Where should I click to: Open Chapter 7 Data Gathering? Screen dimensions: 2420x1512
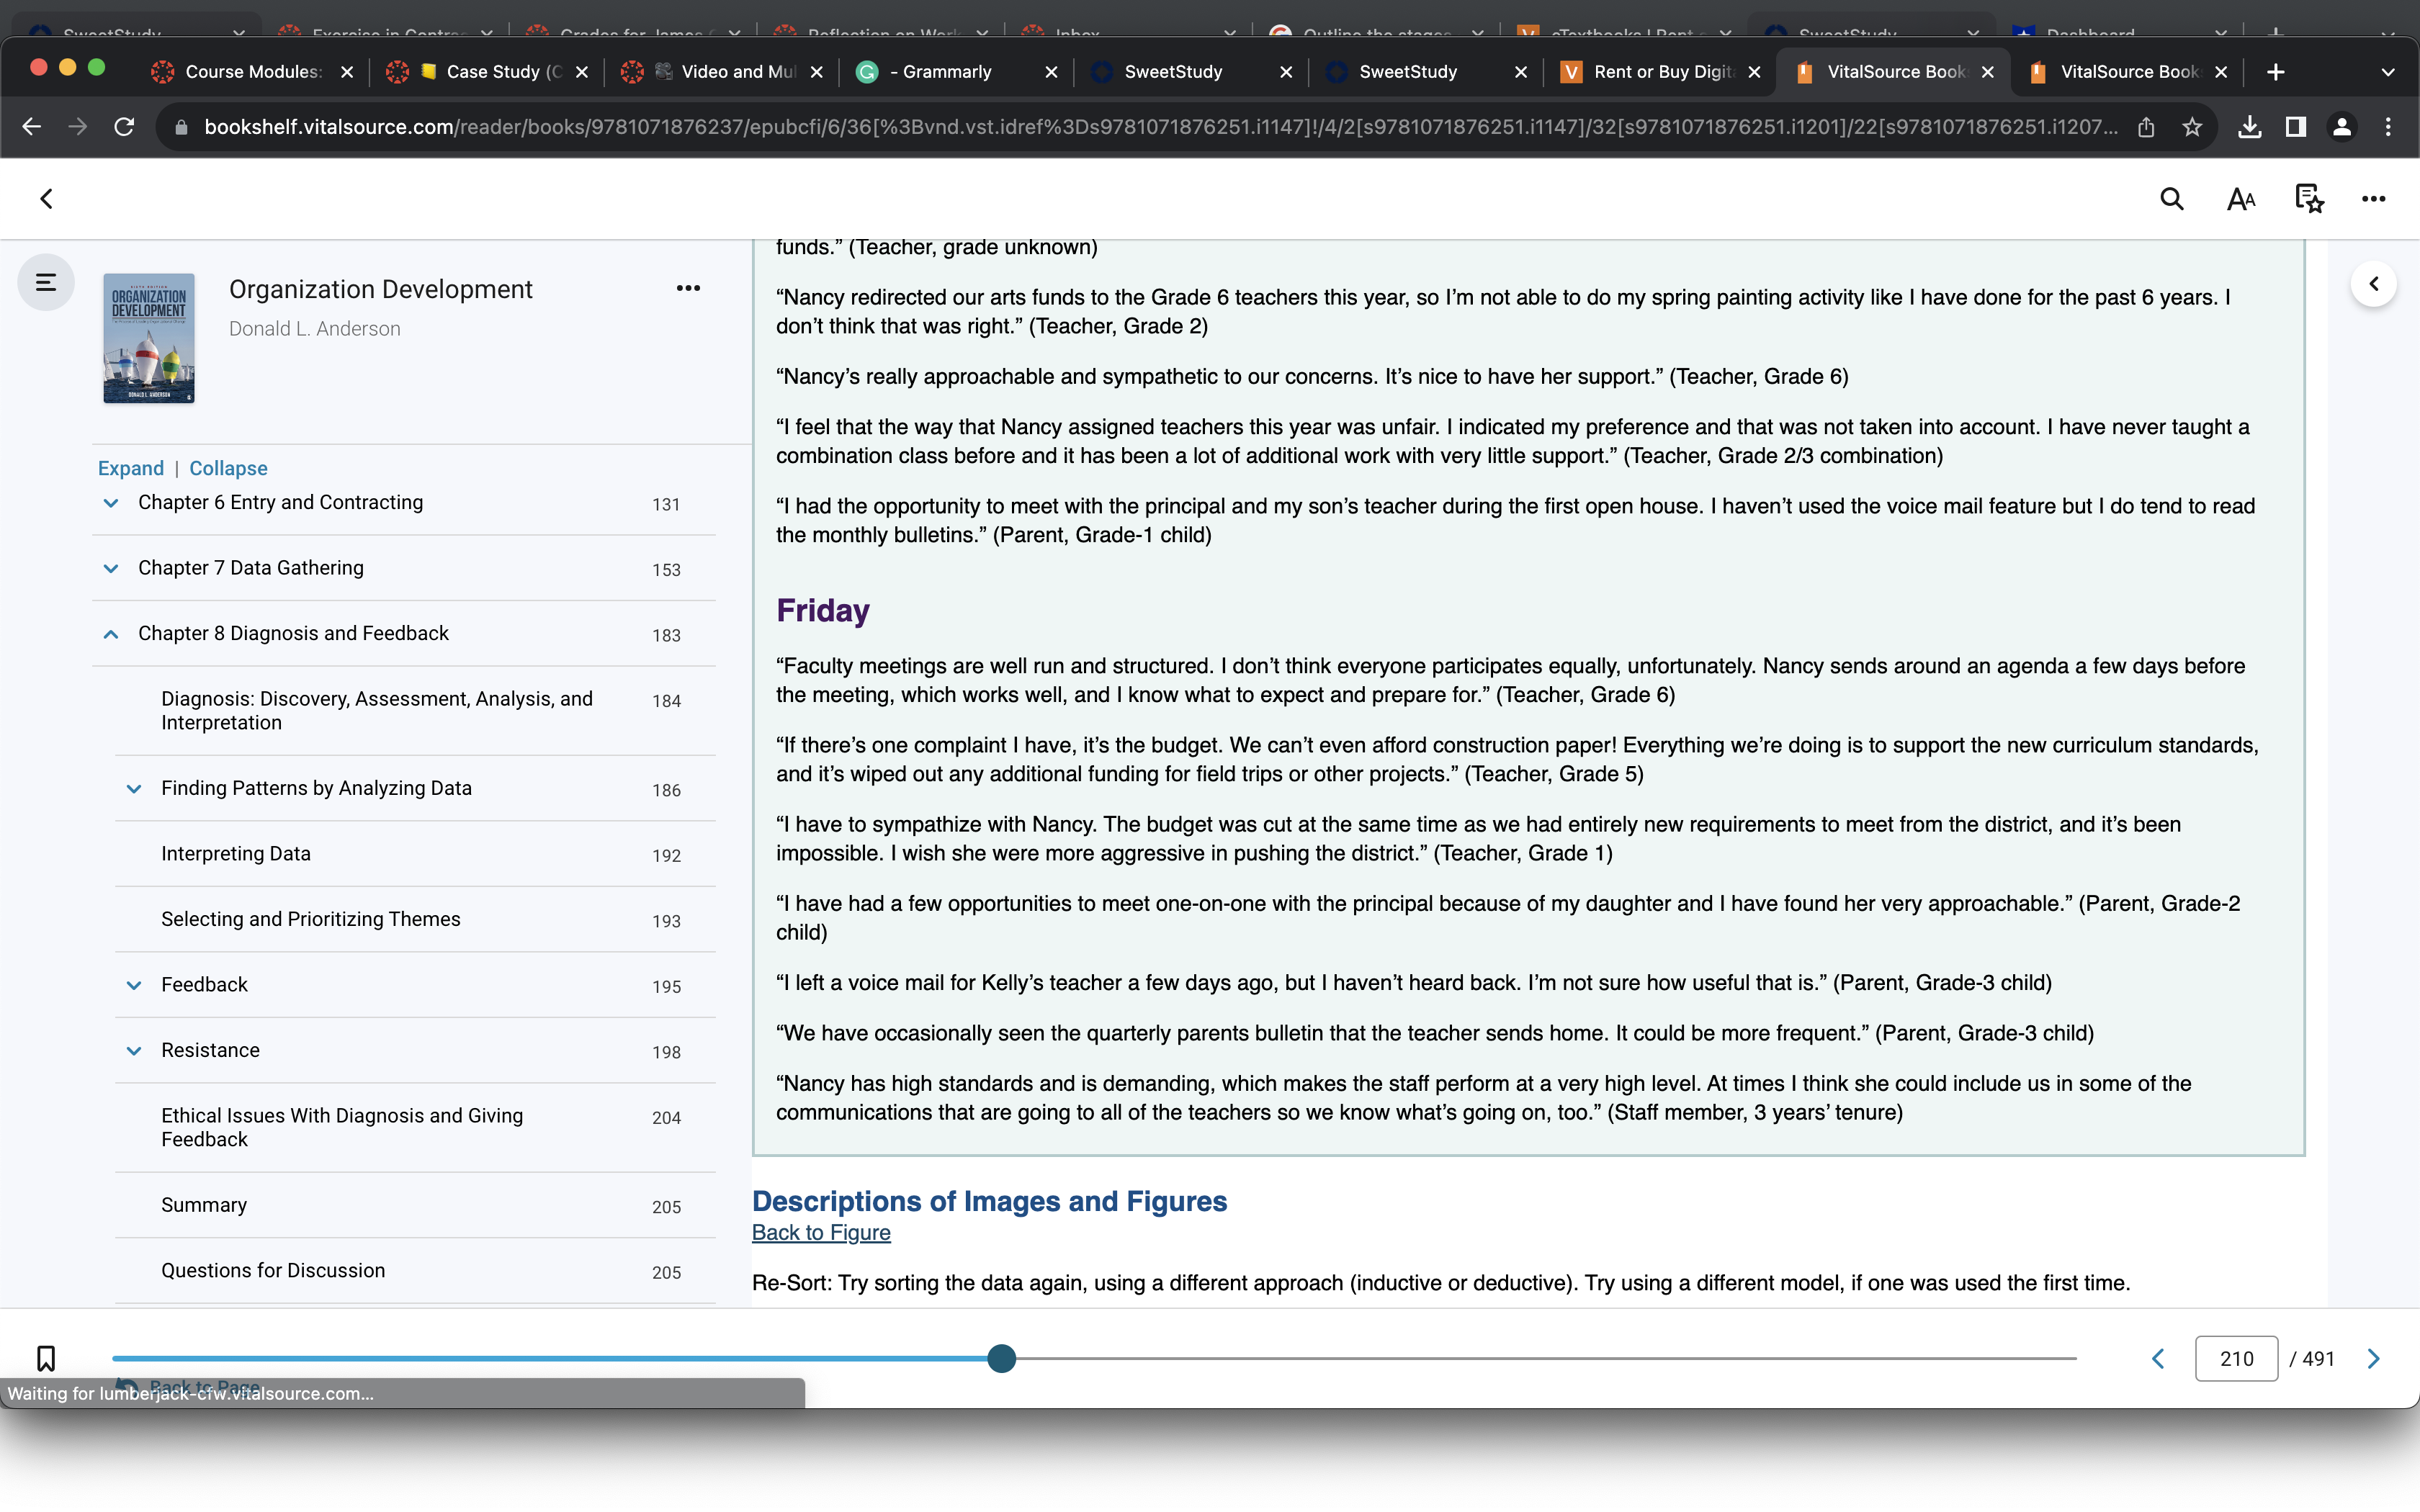click(x=251, y=568)
